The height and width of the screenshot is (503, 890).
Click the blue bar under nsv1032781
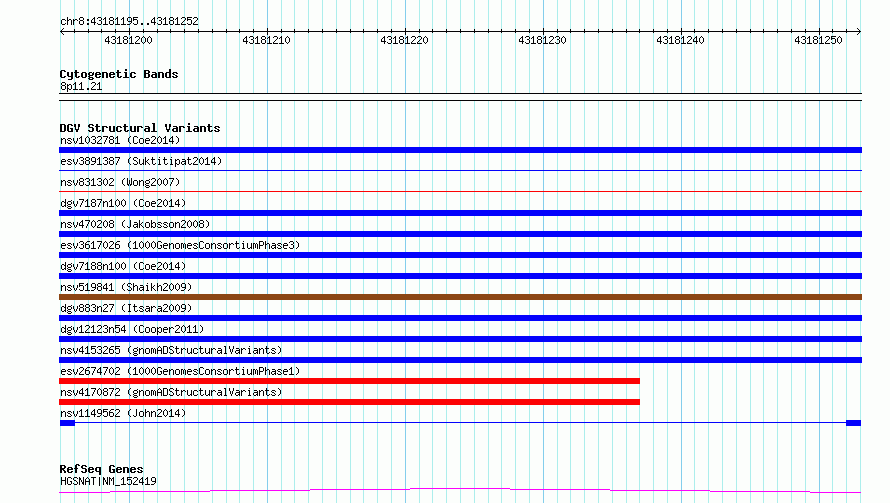coord(460,150)
